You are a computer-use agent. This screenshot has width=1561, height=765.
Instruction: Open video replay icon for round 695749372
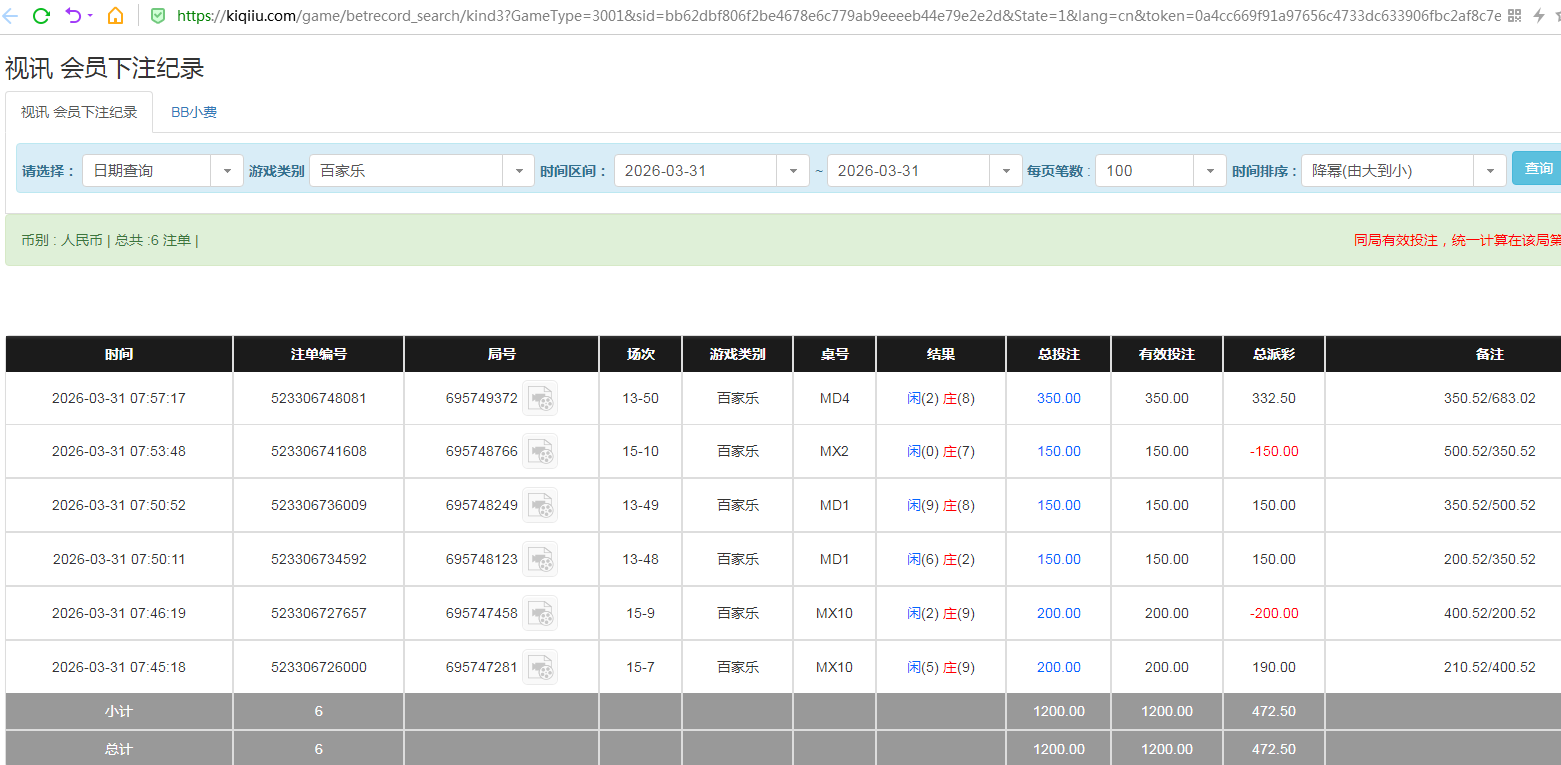pos(540,398)
